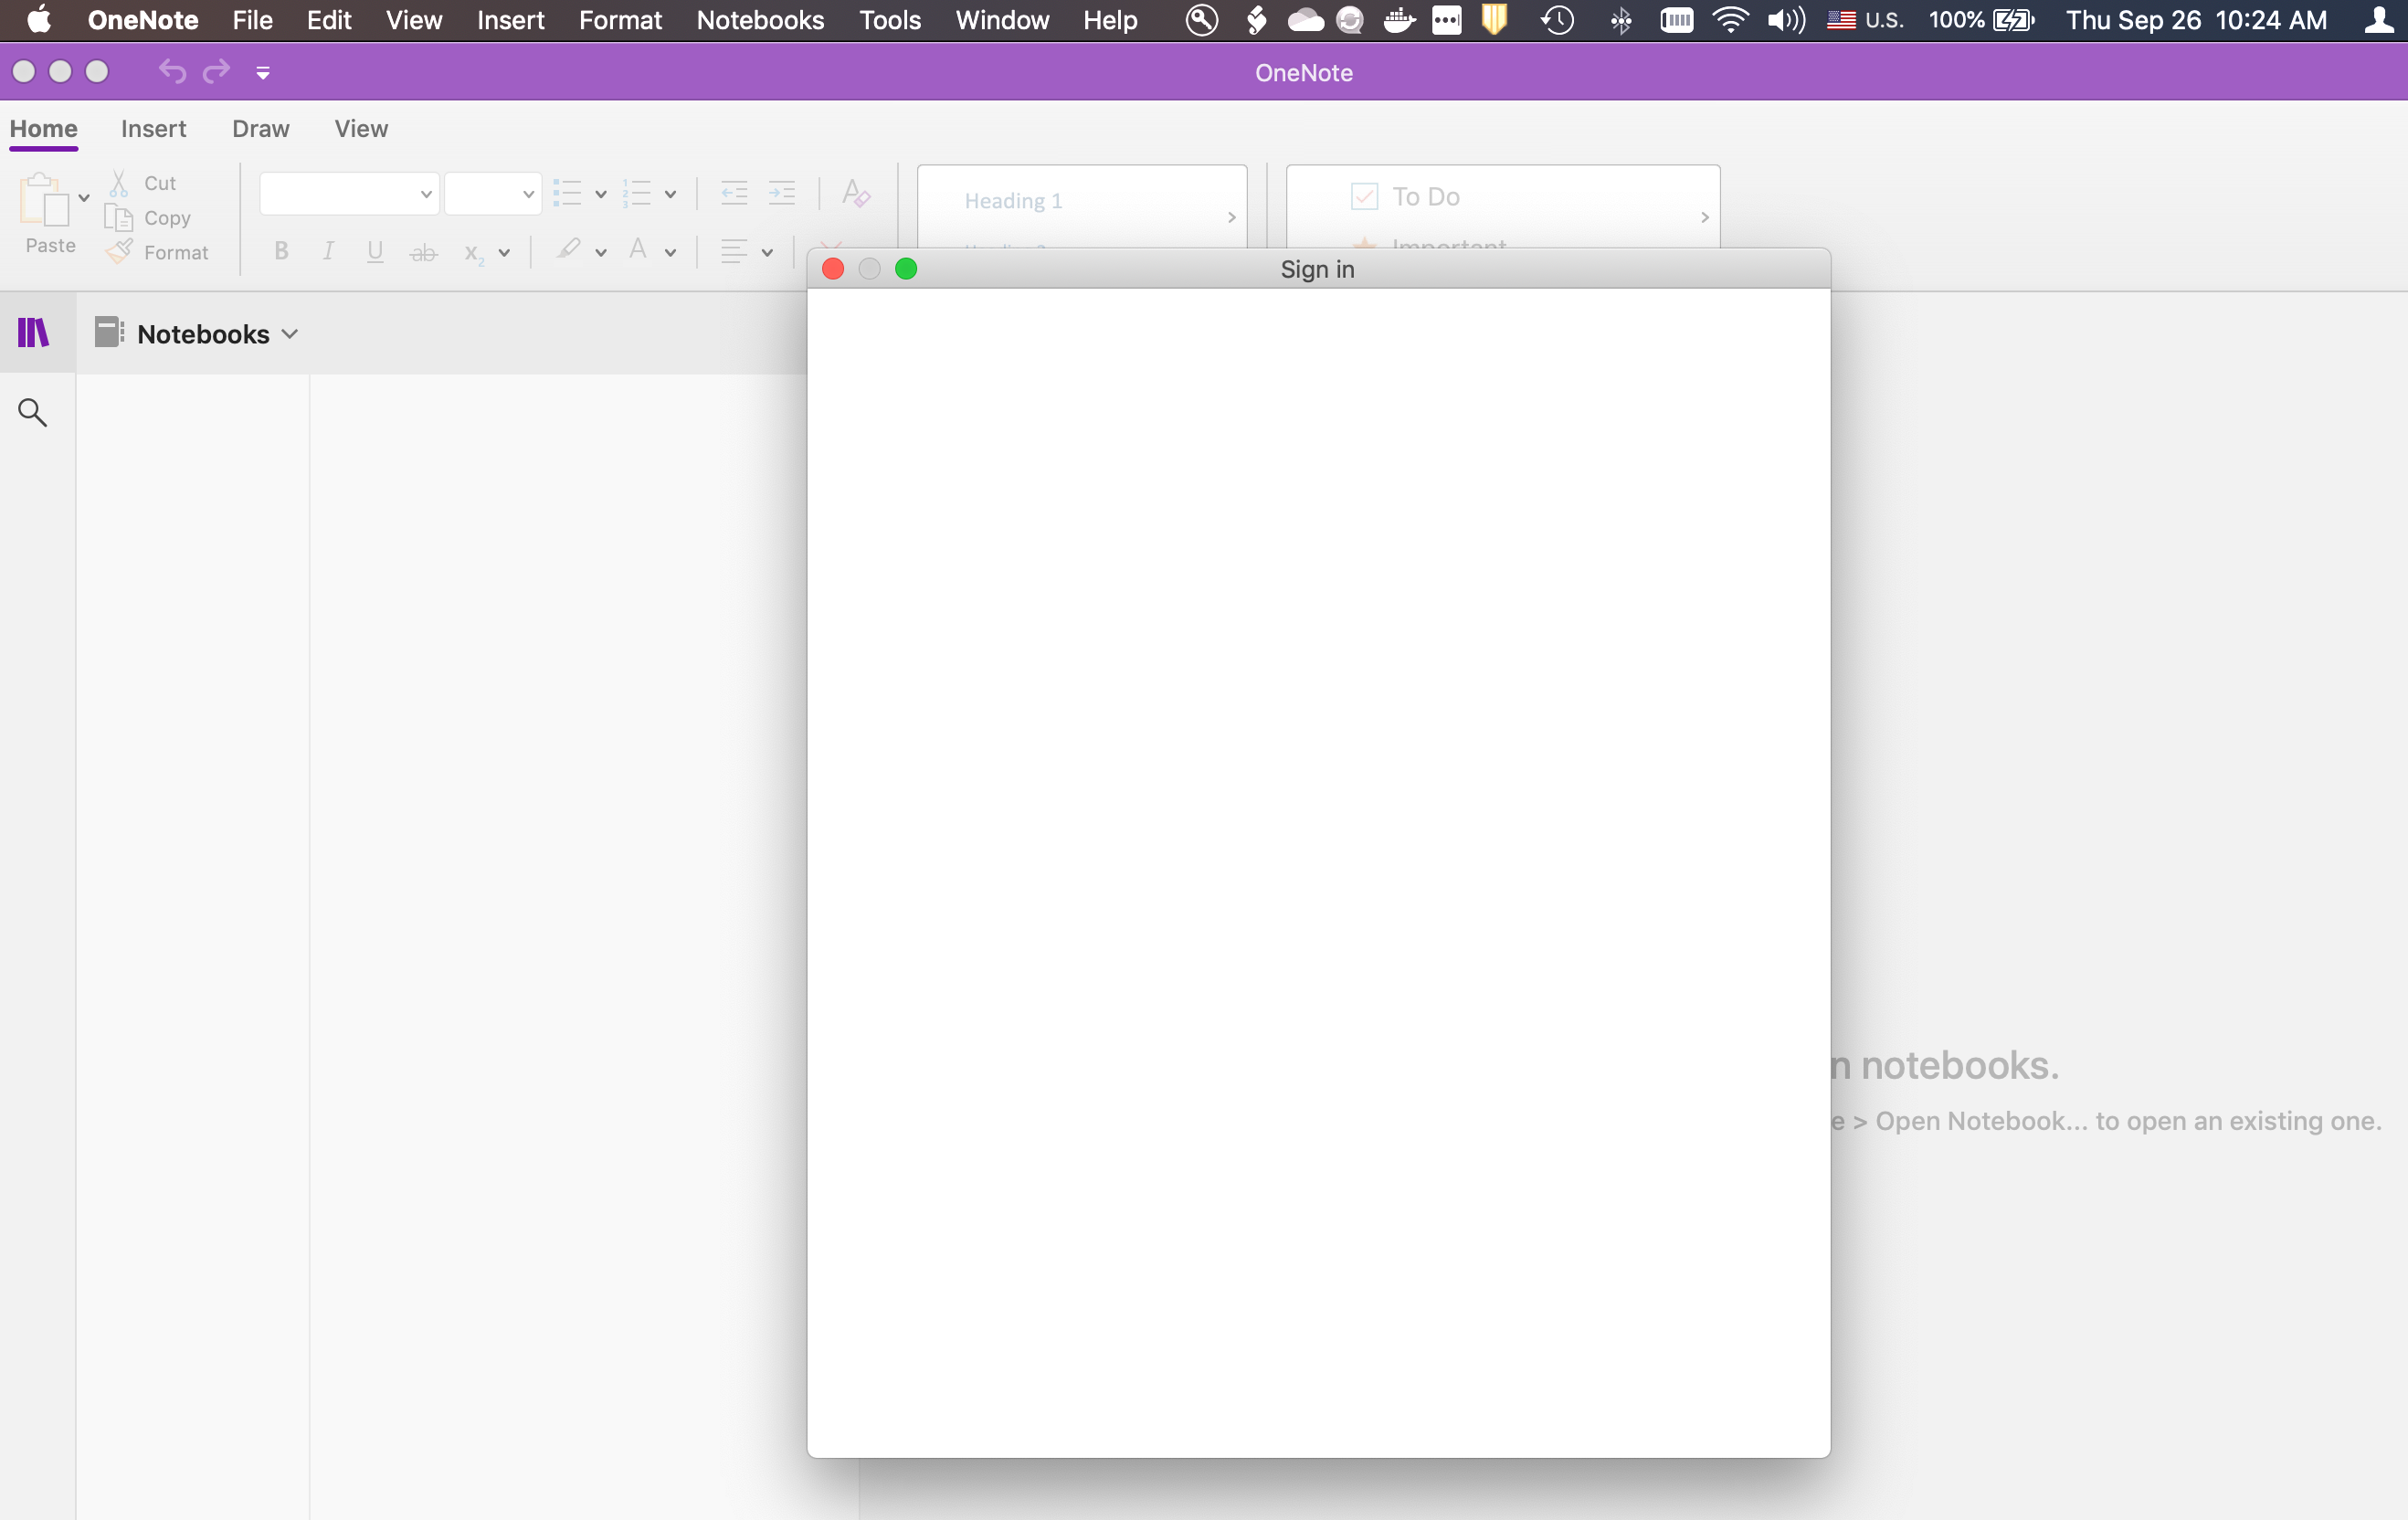Open Wi-Fi status menu
The image size is (2408, 1520).
[1730, 20]
